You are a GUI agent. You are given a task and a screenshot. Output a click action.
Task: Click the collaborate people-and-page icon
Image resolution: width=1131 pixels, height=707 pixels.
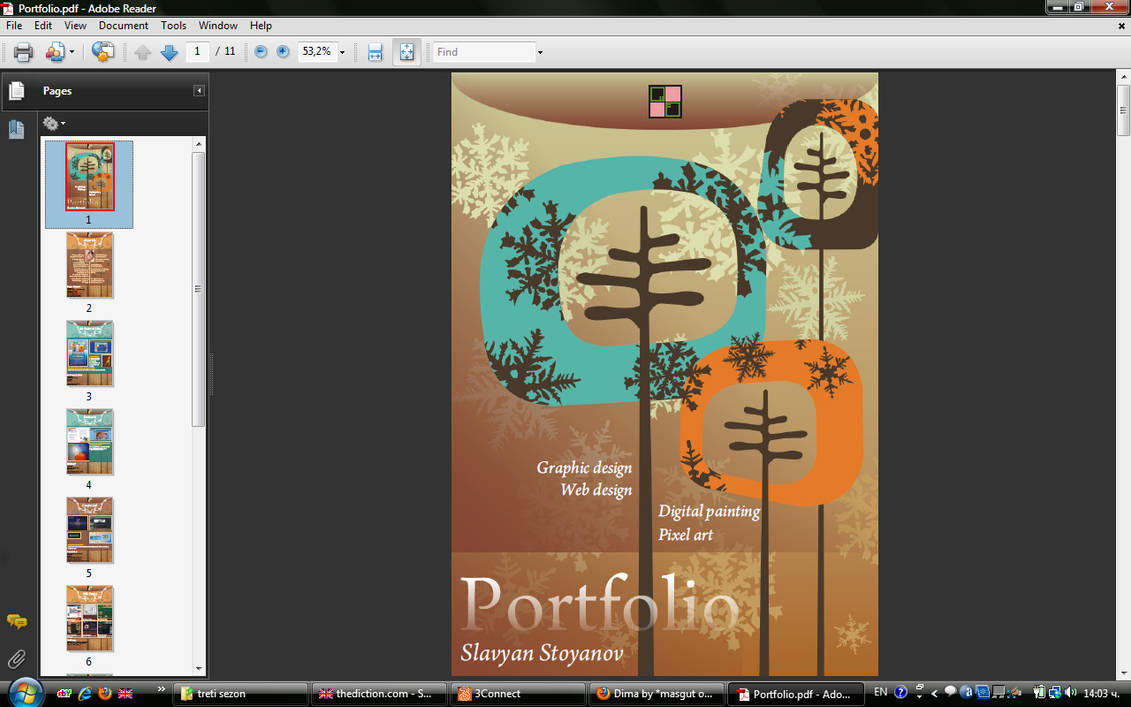click(55, 52)
